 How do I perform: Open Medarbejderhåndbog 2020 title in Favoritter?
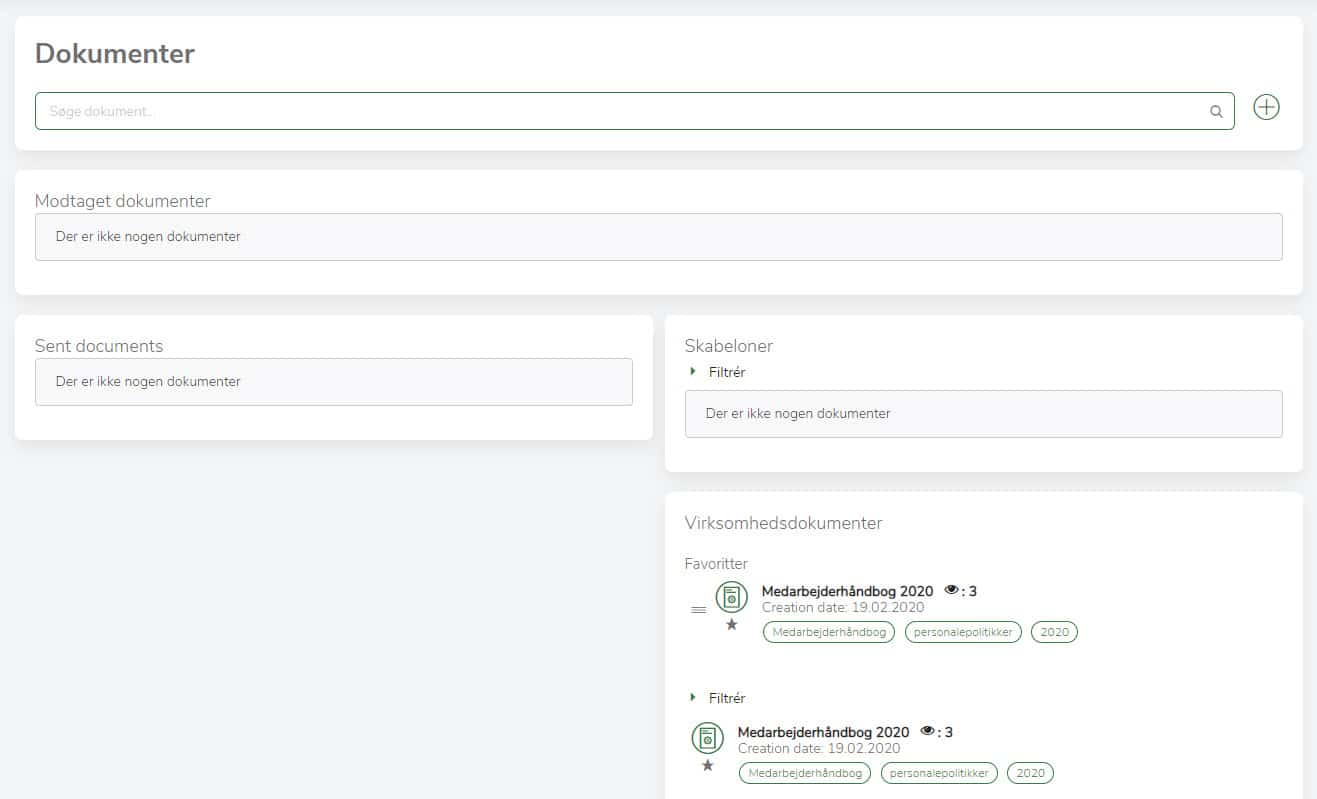coord(847,591)
